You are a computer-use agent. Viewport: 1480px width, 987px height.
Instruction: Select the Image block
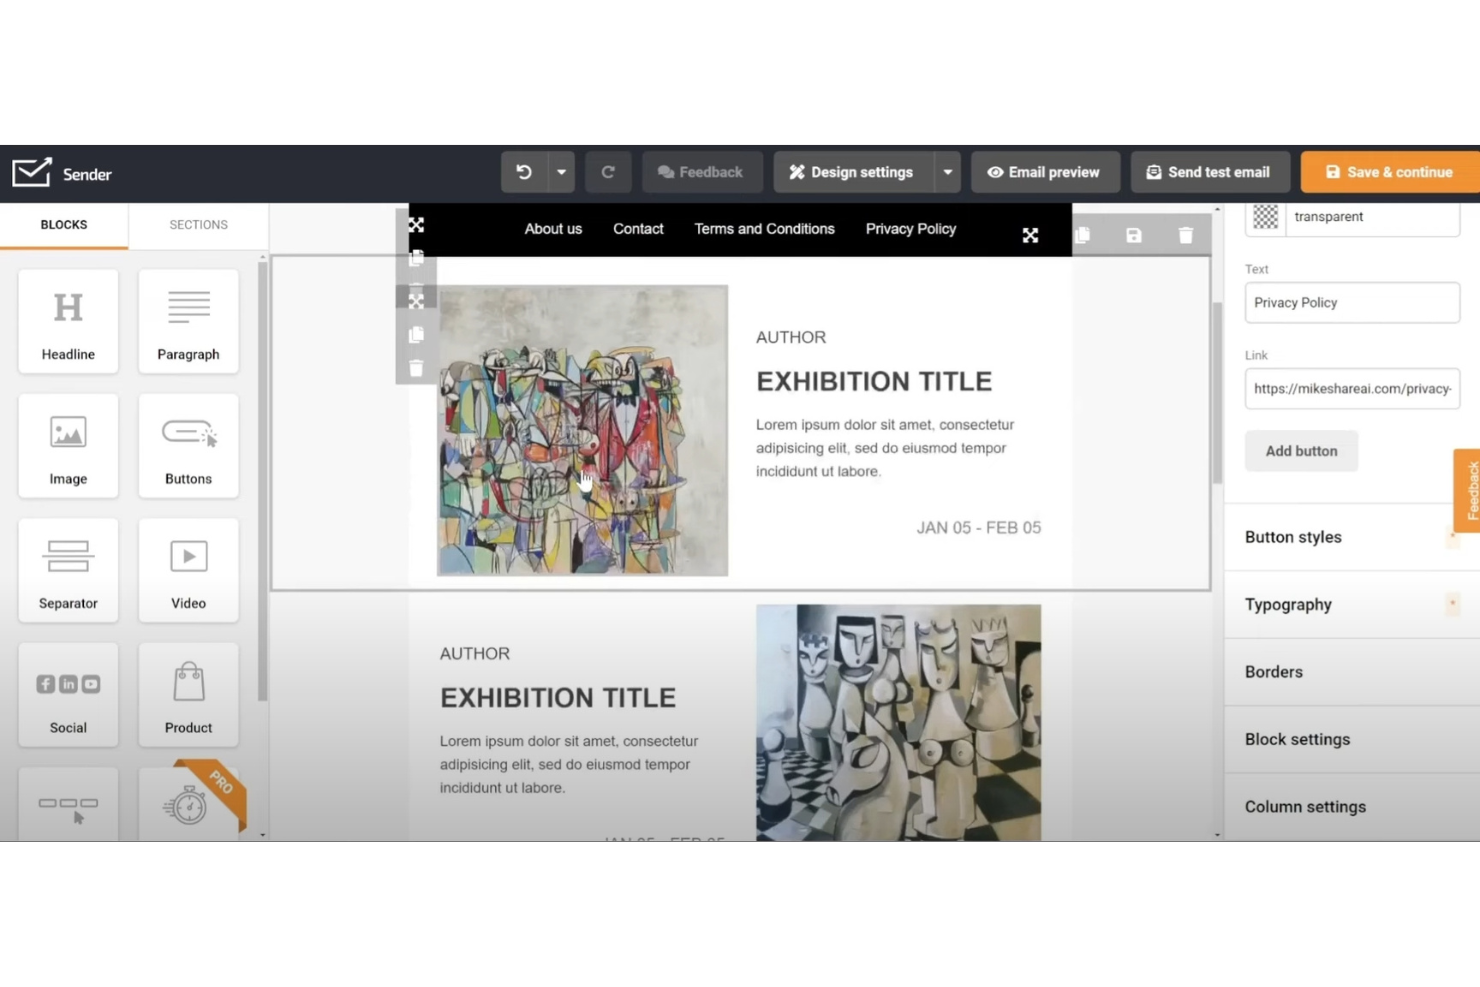coord(68,446)
